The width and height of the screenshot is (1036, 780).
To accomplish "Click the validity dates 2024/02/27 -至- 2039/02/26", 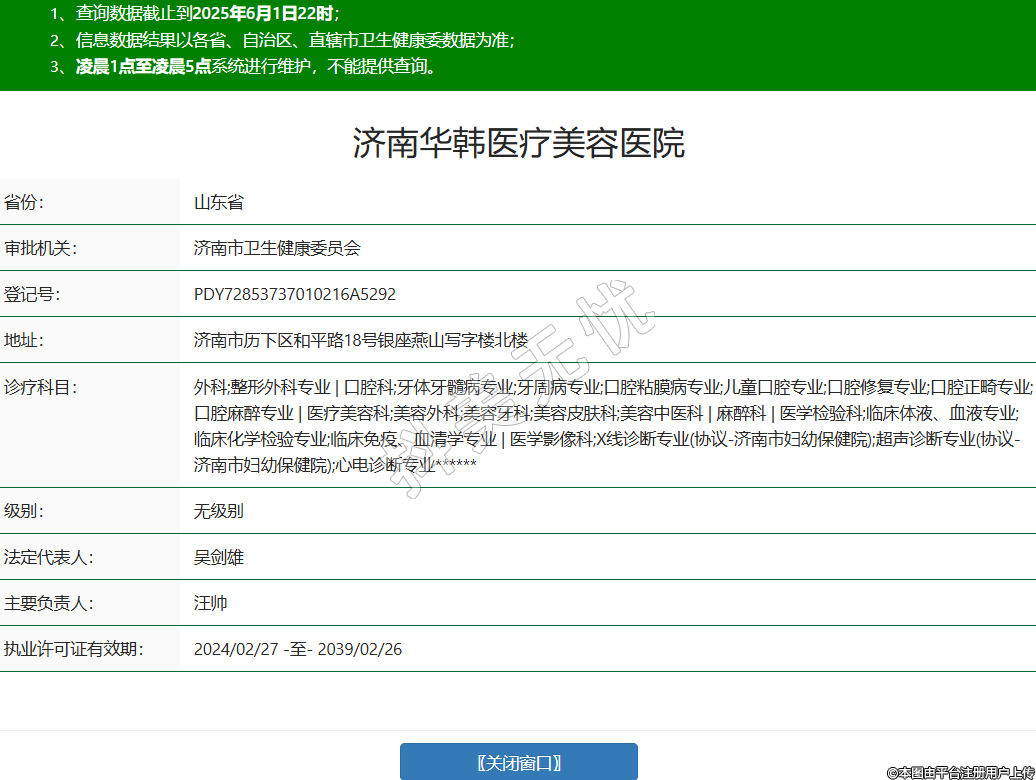I will (298, 650).
